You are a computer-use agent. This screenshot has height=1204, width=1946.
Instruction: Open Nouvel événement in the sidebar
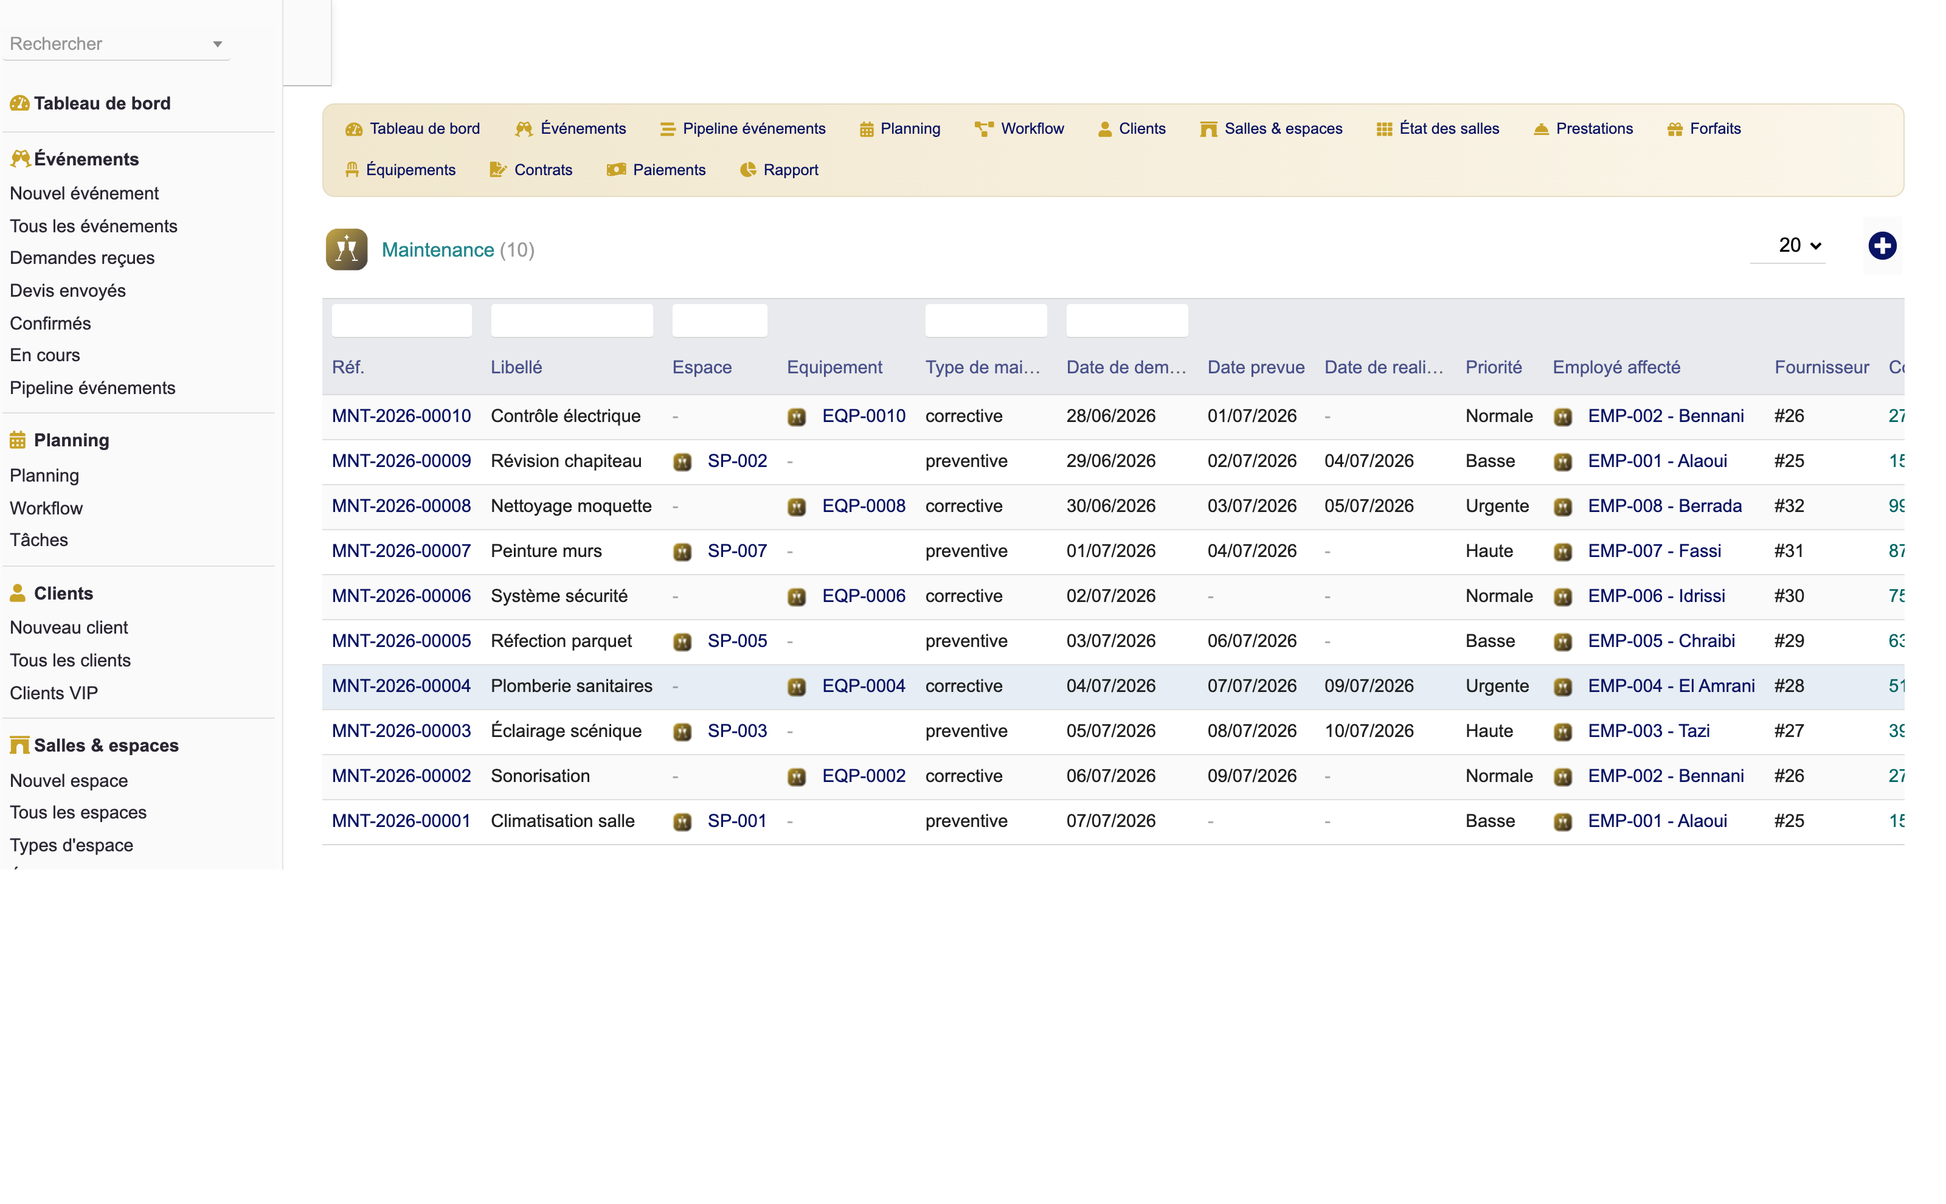point(84,193)
